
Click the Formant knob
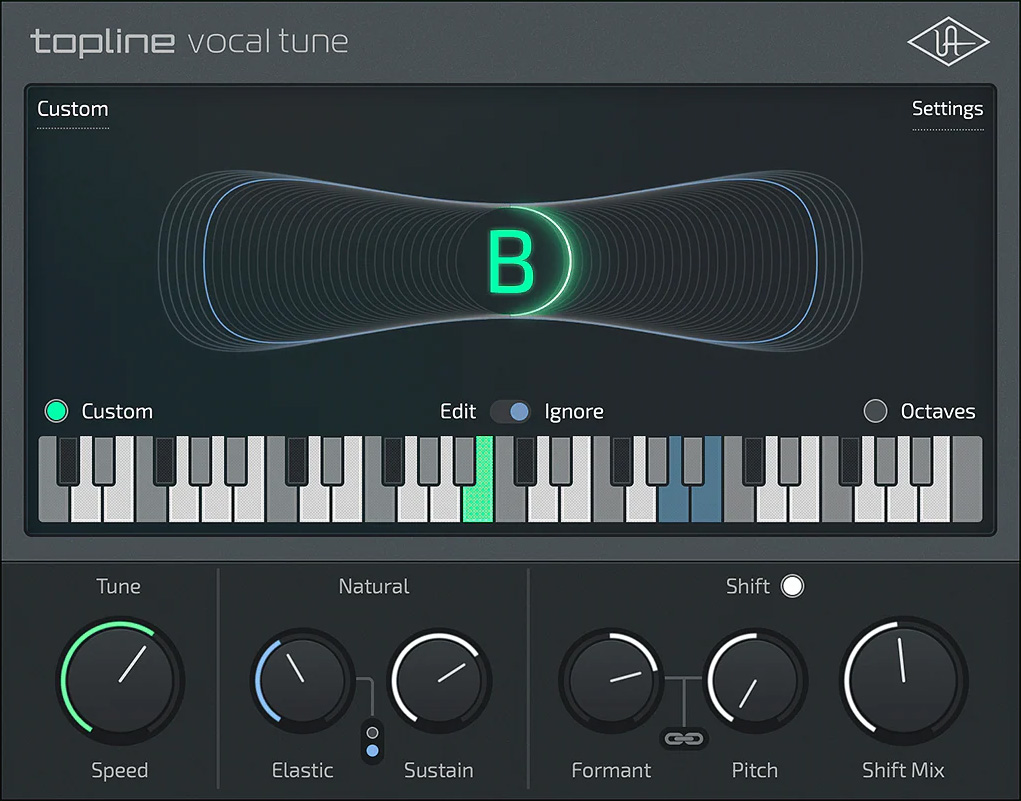pyautogui.click(x=611, y=681)
